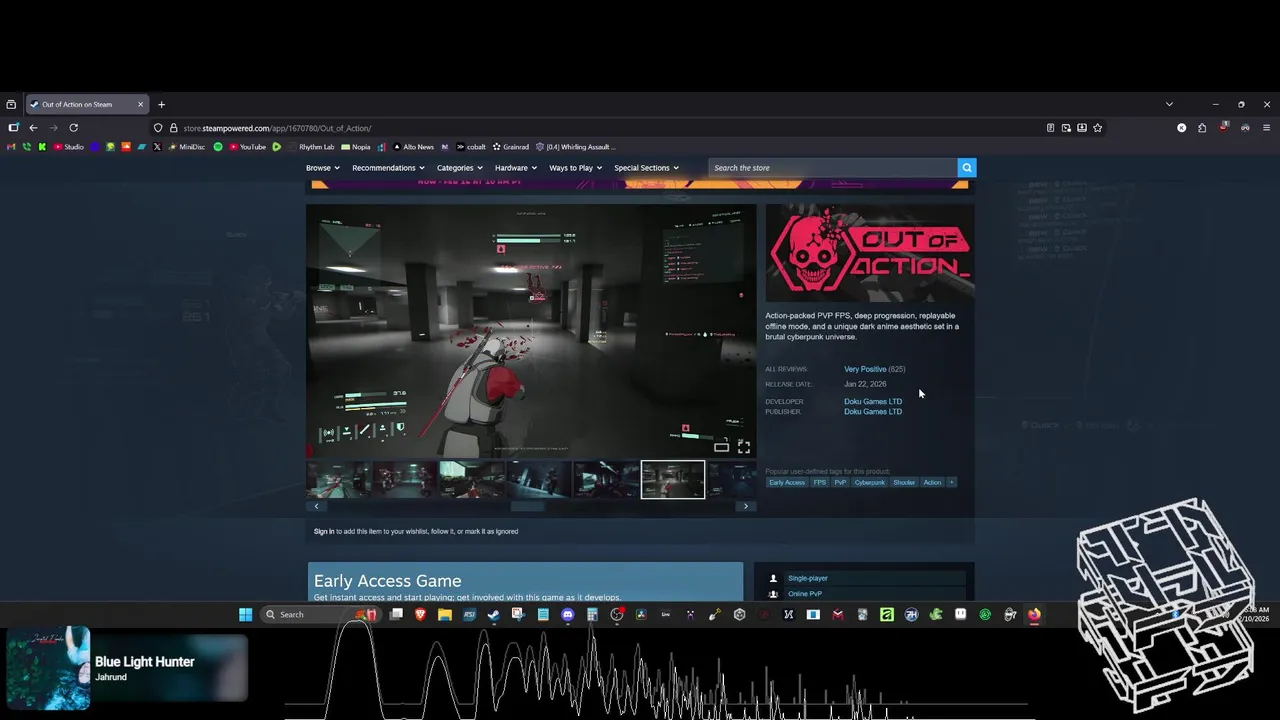The width and height of the screenshot is (1280, 720).
Task: Open Doku Games LTD publisher link
Action: (873, 411)
